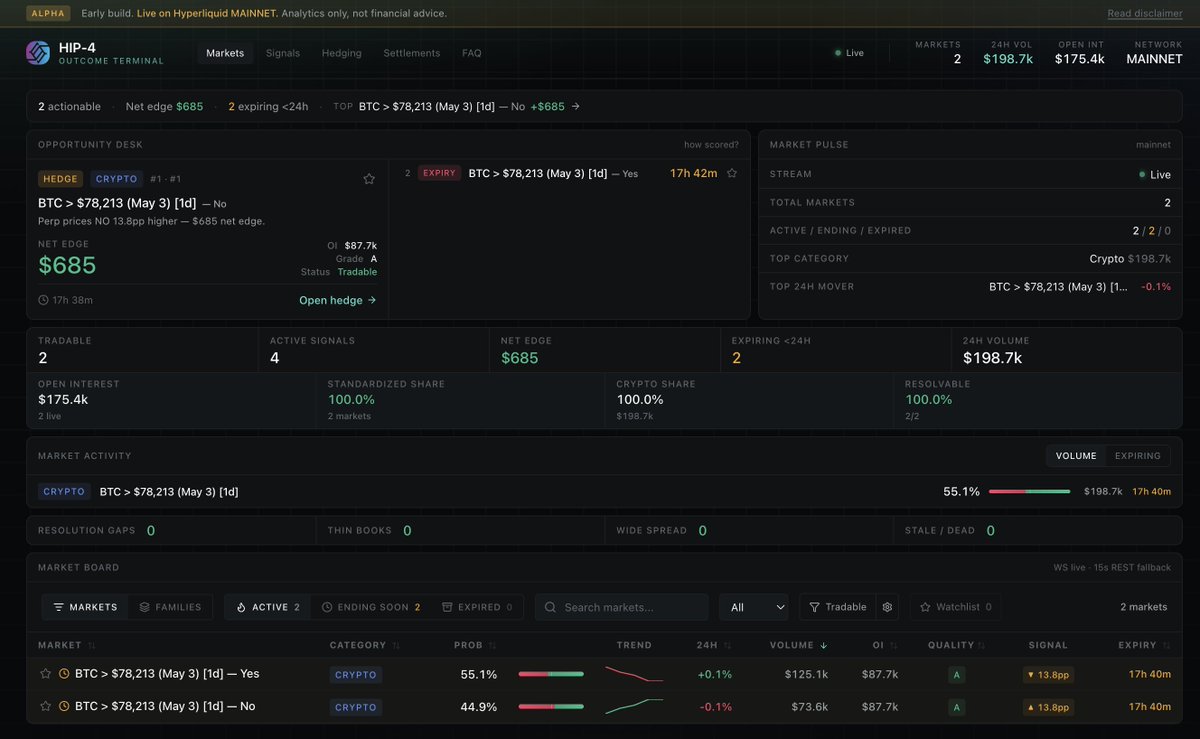This screenshot has width=1200, height=739.
Task: Star the EXPIRY opportunity row
Action: [732, 173]
